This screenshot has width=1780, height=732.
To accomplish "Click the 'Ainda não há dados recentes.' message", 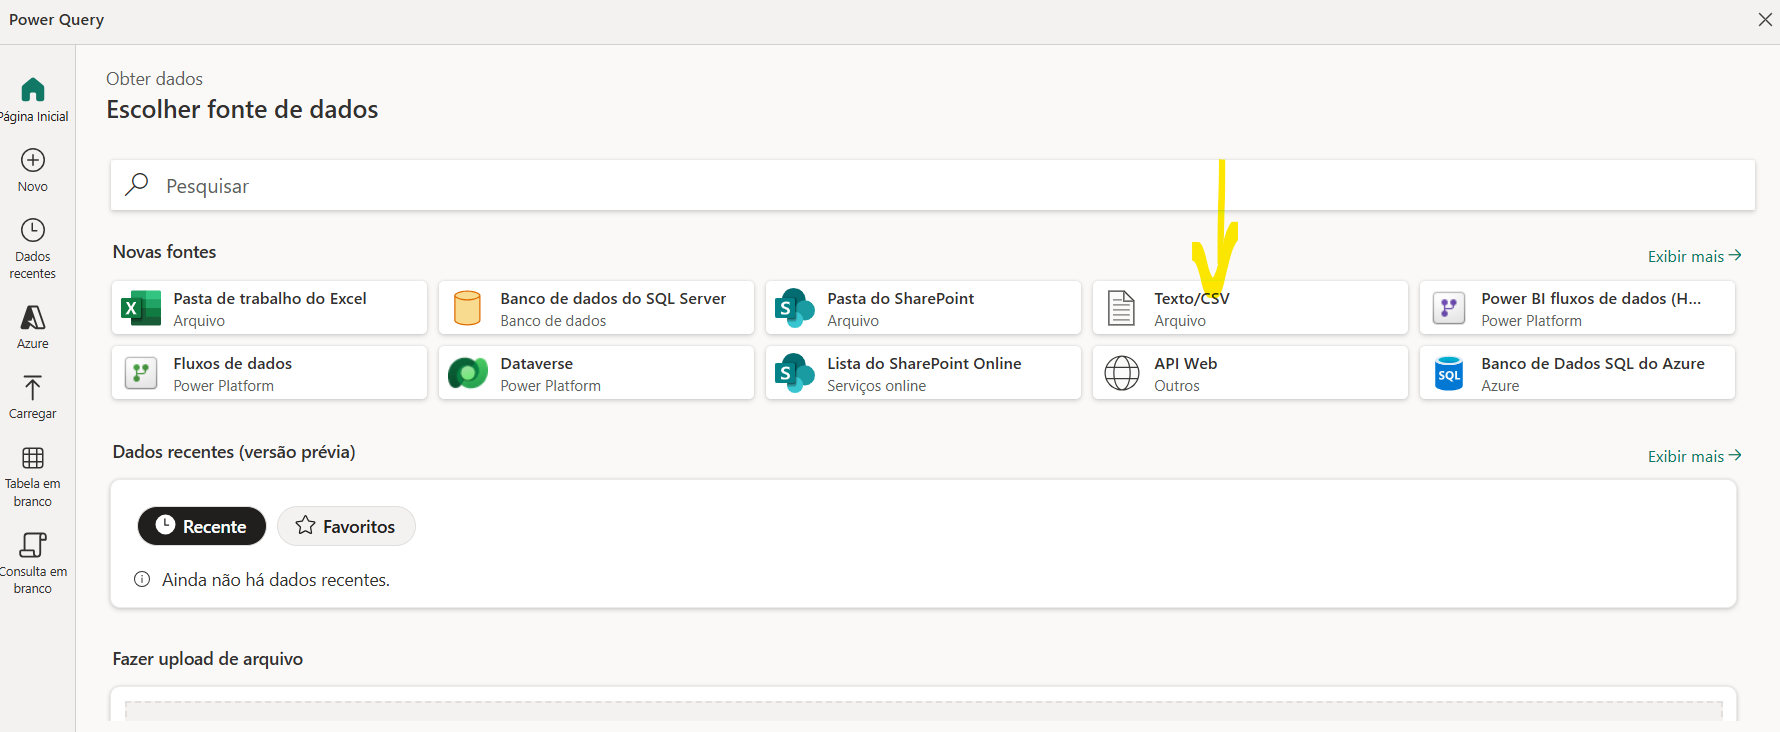I will [276, 580].
